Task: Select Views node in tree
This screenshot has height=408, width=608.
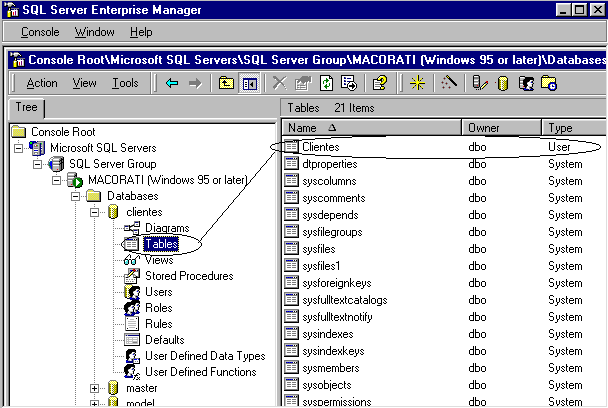Action: click(159, 260)
